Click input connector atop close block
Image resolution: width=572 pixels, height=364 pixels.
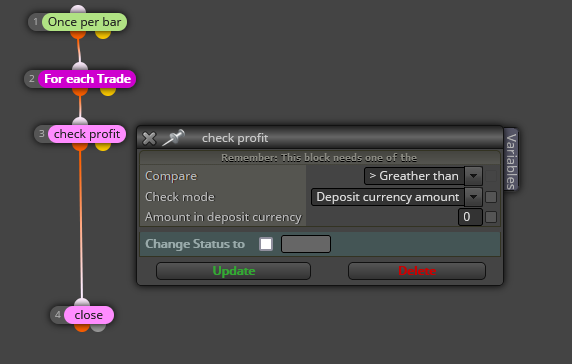click(x=82, y=302)
